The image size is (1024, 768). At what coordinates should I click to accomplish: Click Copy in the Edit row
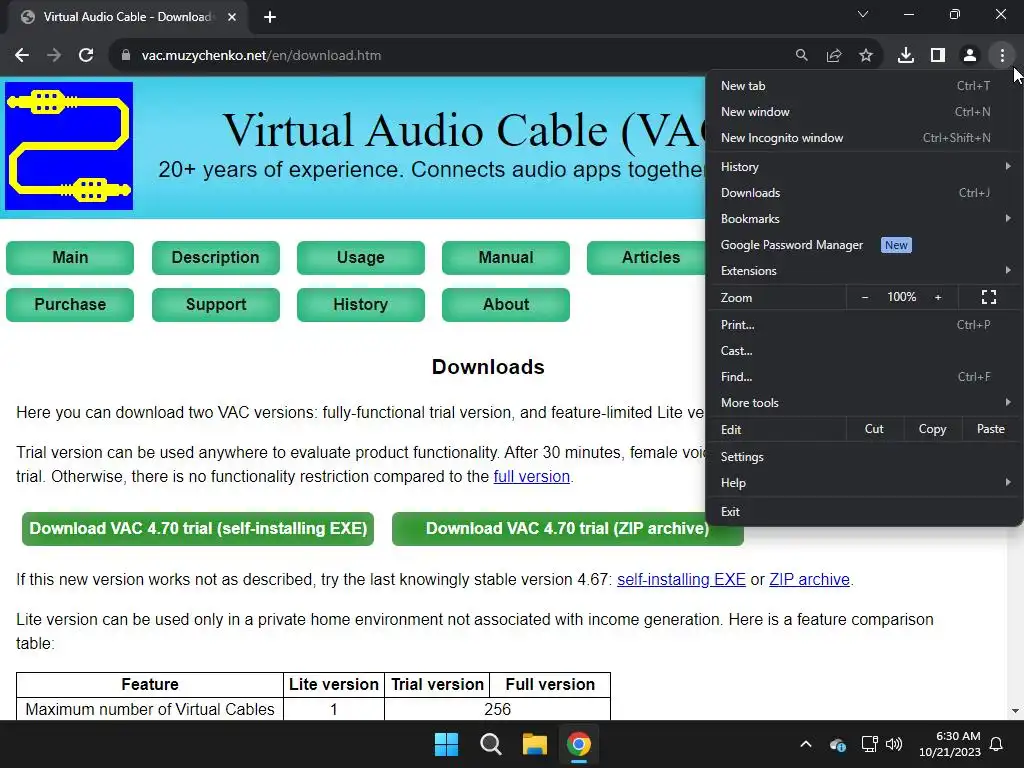[x=932, y=429]
